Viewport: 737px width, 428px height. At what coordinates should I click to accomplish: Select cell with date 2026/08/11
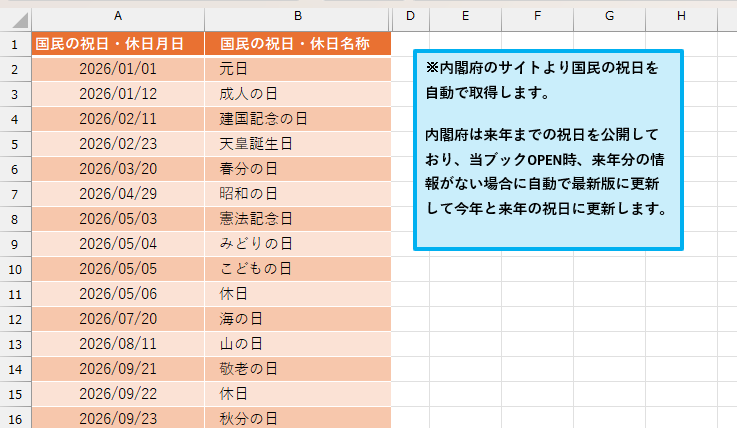118,344
